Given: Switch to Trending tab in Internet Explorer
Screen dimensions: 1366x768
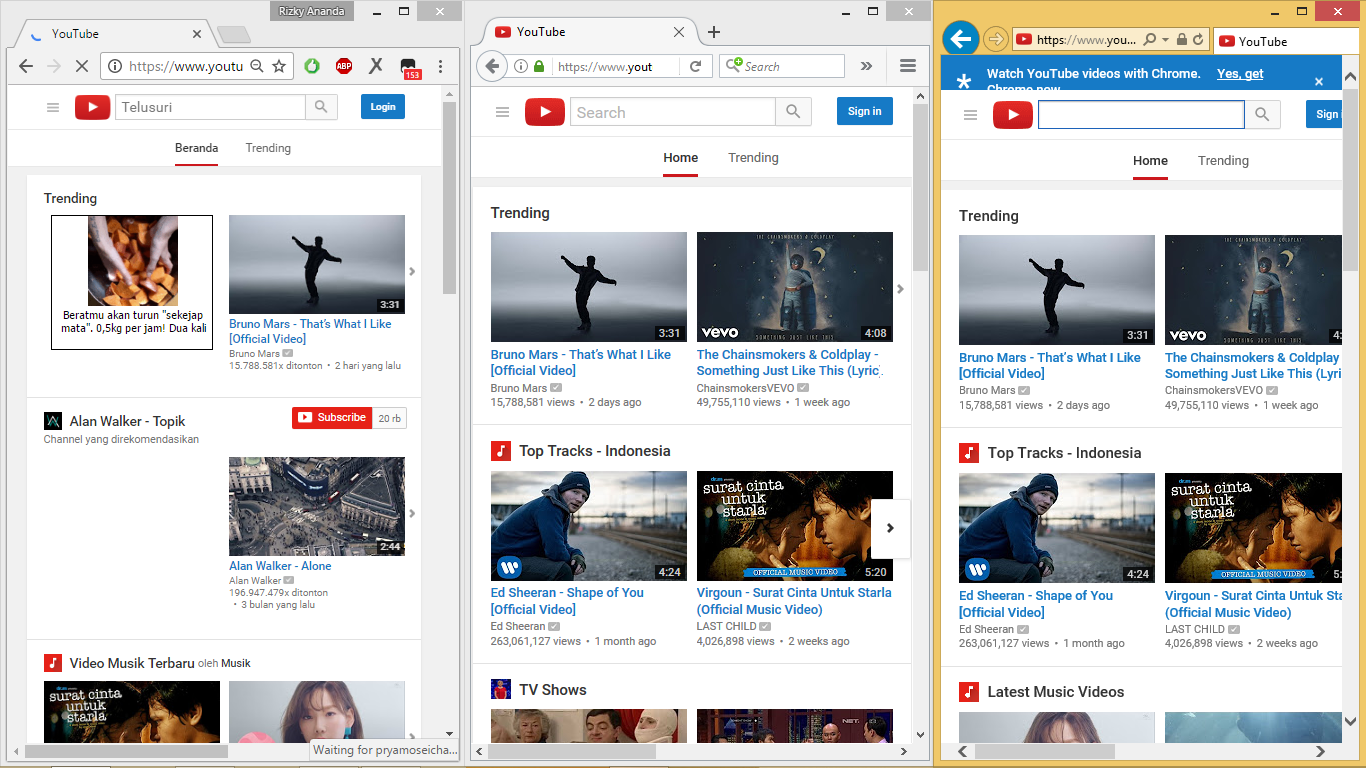Looking at the screenshot, I should [x=1223, y=161].
